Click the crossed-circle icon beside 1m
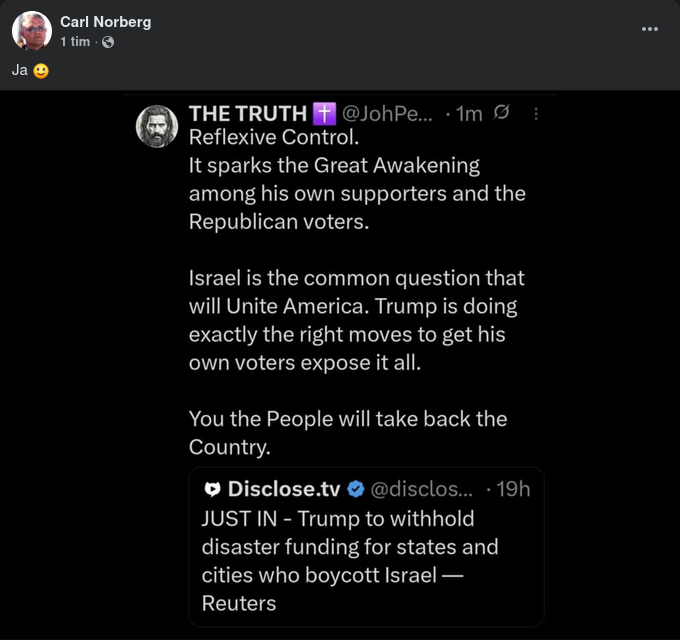This screenshot has width=680, height=640. 502,113
